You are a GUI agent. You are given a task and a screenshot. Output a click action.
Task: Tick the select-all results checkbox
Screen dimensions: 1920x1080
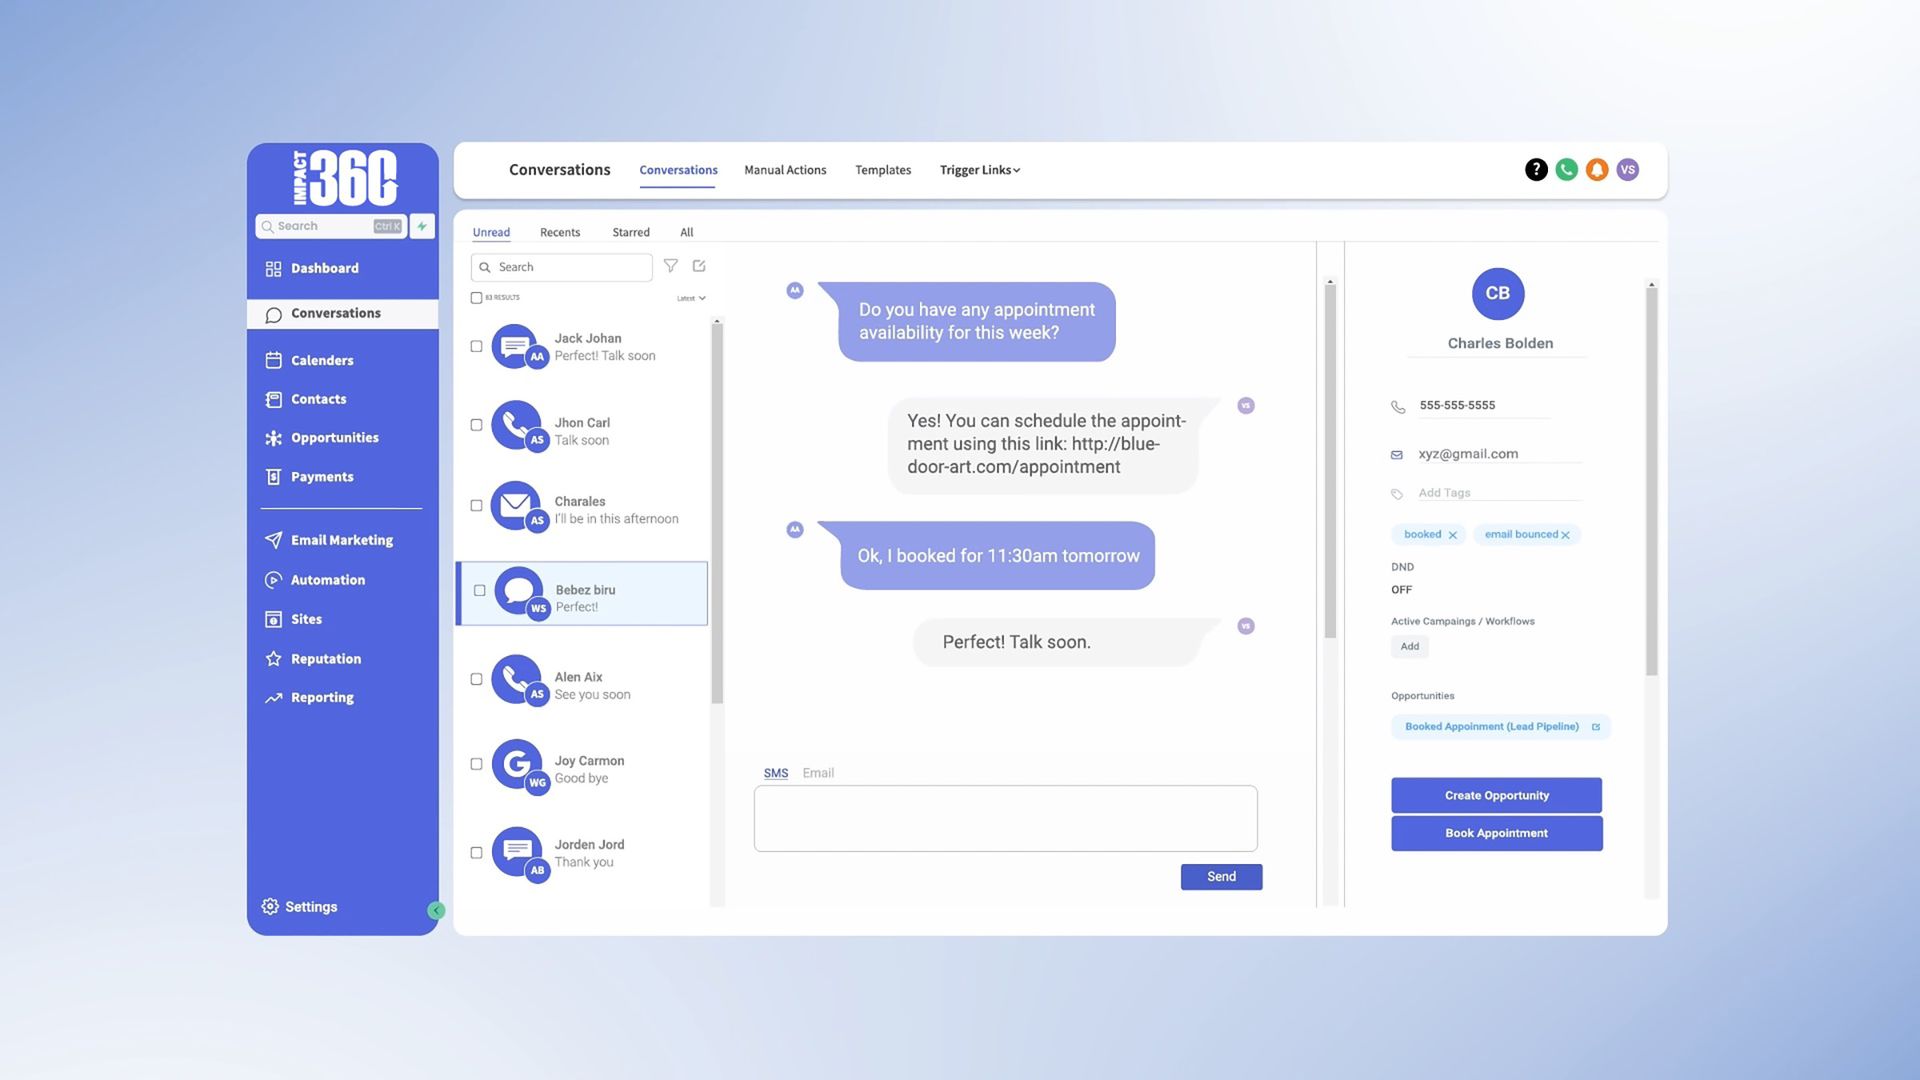click(477, 297)
